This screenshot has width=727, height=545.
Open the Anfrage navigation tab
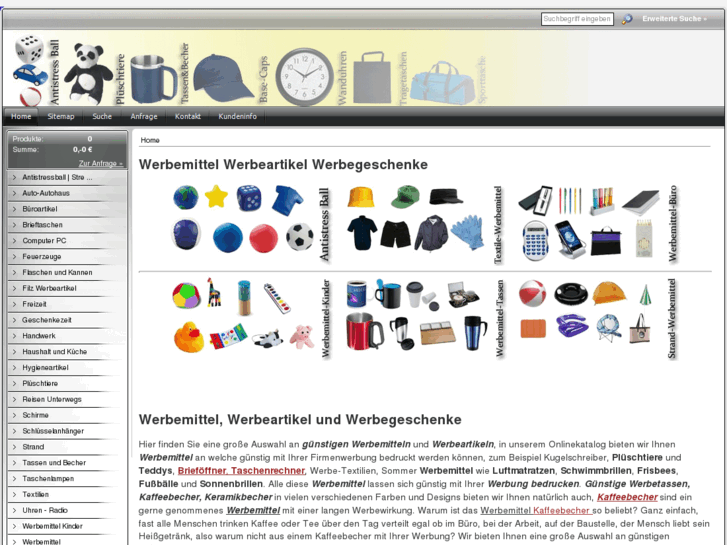click(x=144, y=116)
